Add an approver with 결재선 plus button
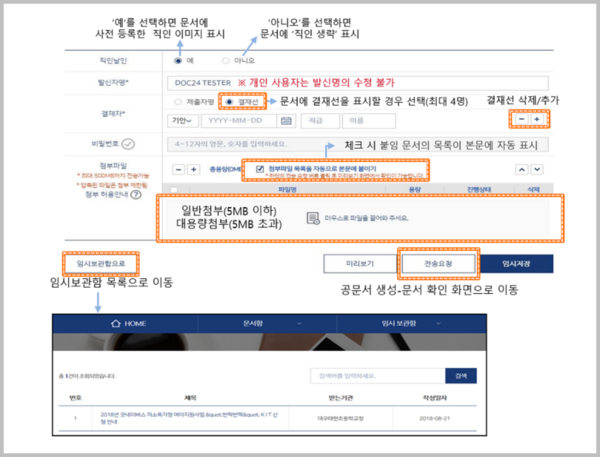This screenshot has width=600, height=457. click(x=537, y=119)
